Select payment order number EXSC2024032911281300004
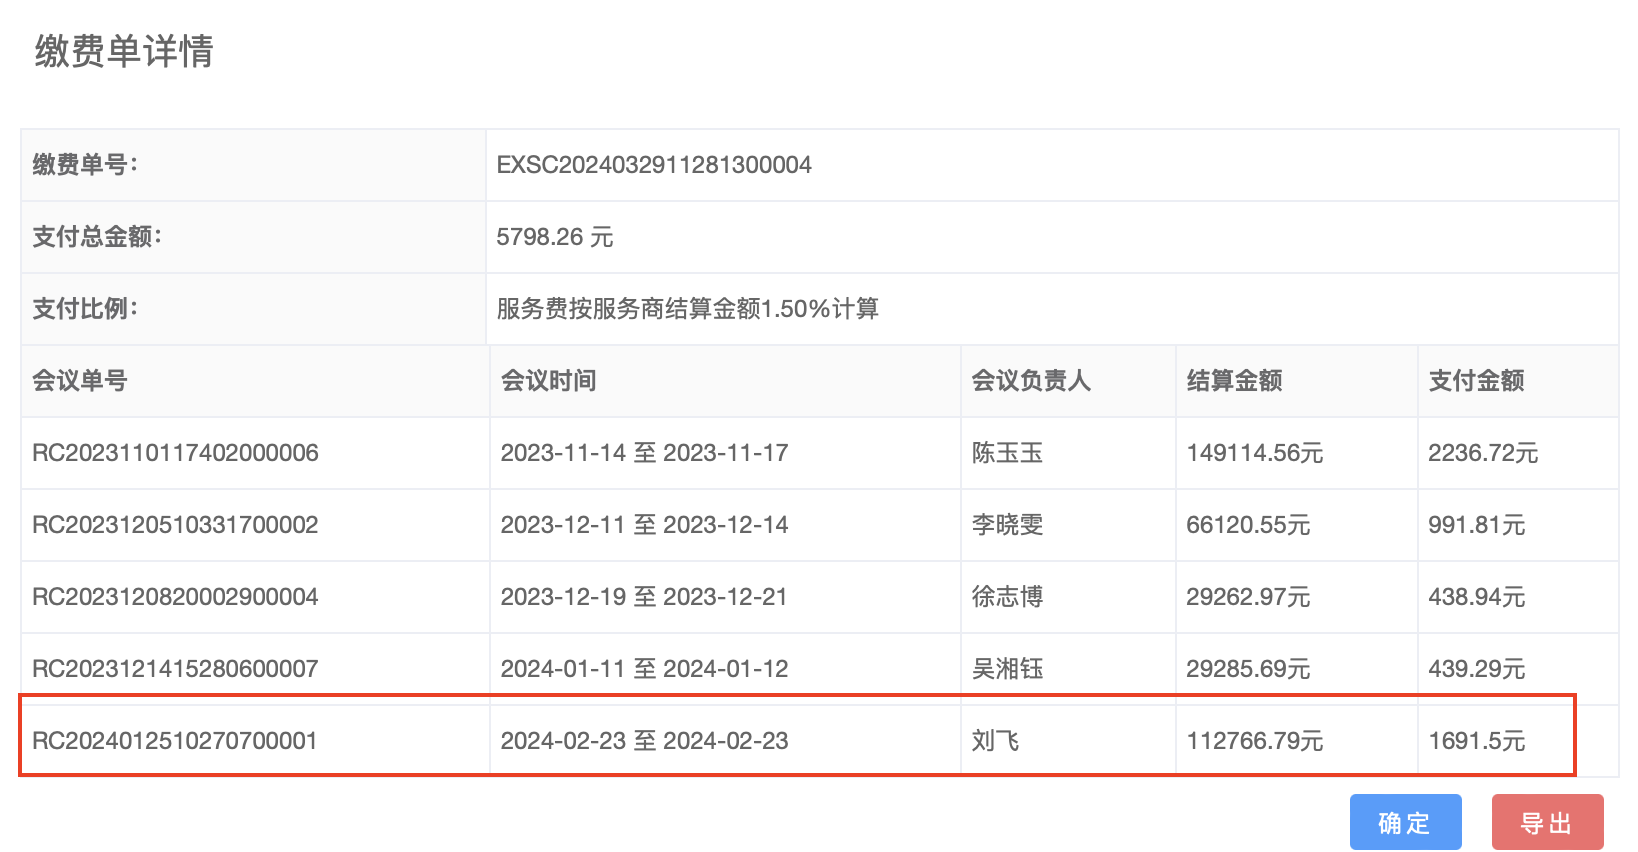The image size is (1638, 852). [x=654, y=165]
